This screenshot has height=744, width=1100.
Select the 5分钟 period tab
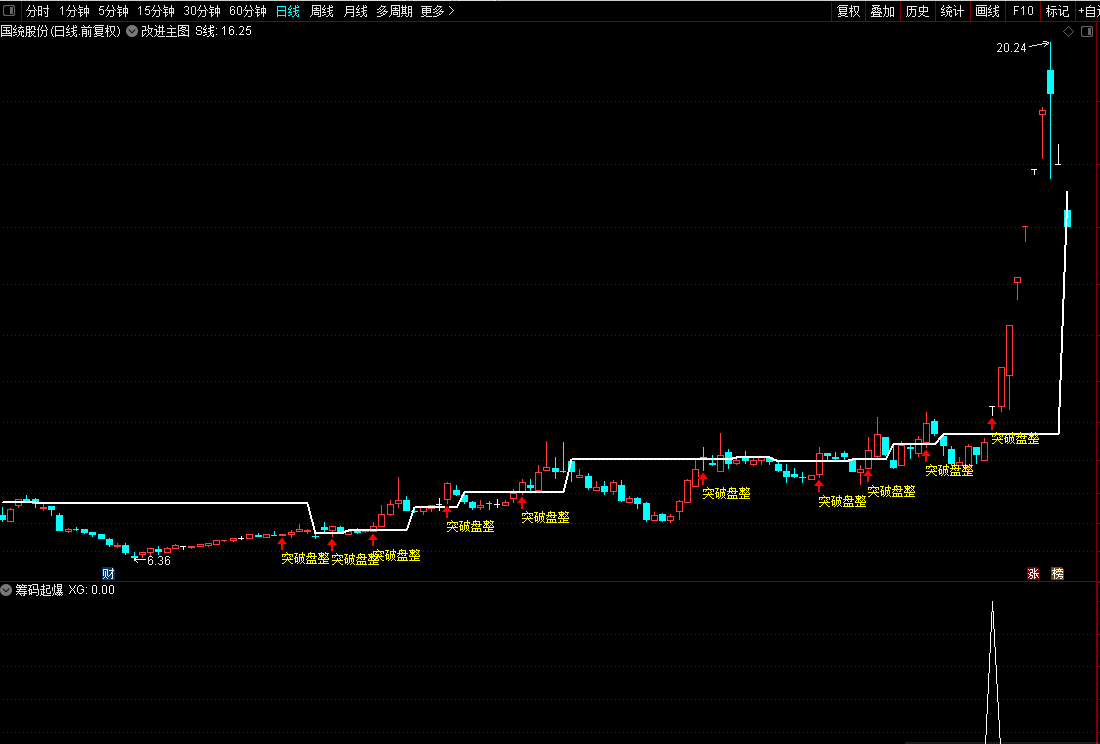pos(113,11)
